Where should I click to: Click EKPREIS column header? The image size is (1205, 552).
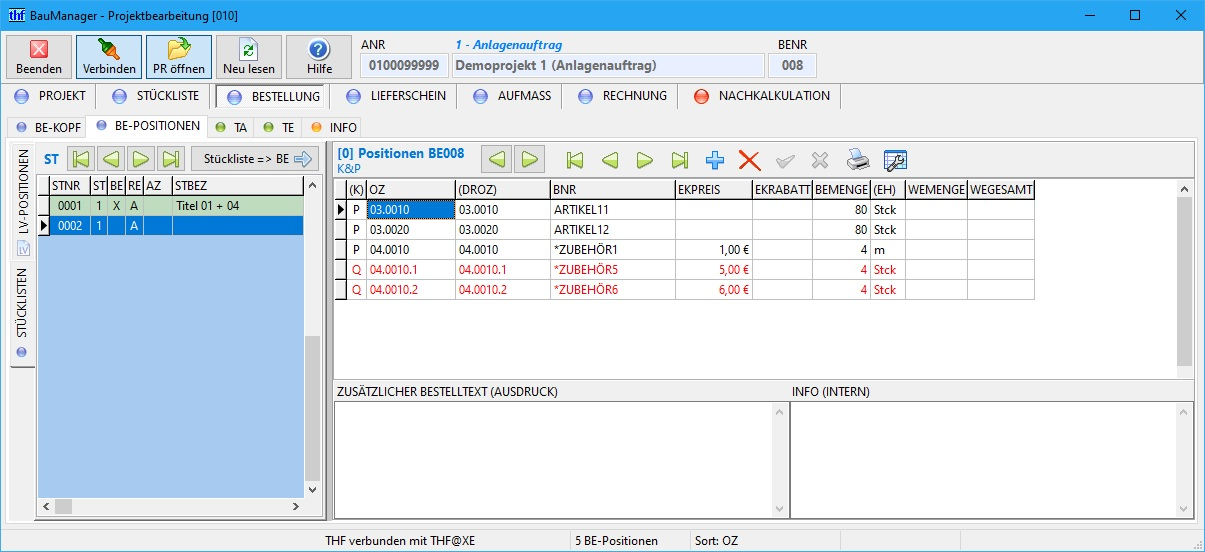point(713,189)
